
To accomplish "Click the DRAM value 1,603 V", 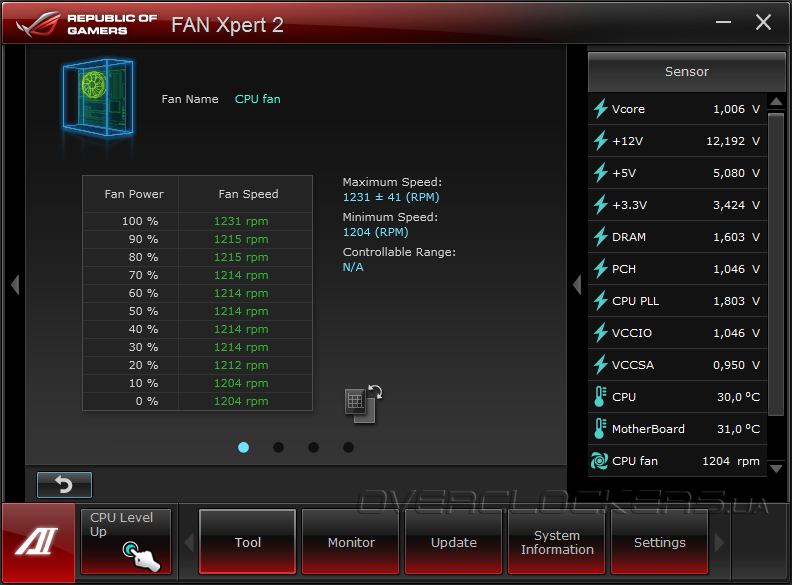I will [x=736, y=237].
